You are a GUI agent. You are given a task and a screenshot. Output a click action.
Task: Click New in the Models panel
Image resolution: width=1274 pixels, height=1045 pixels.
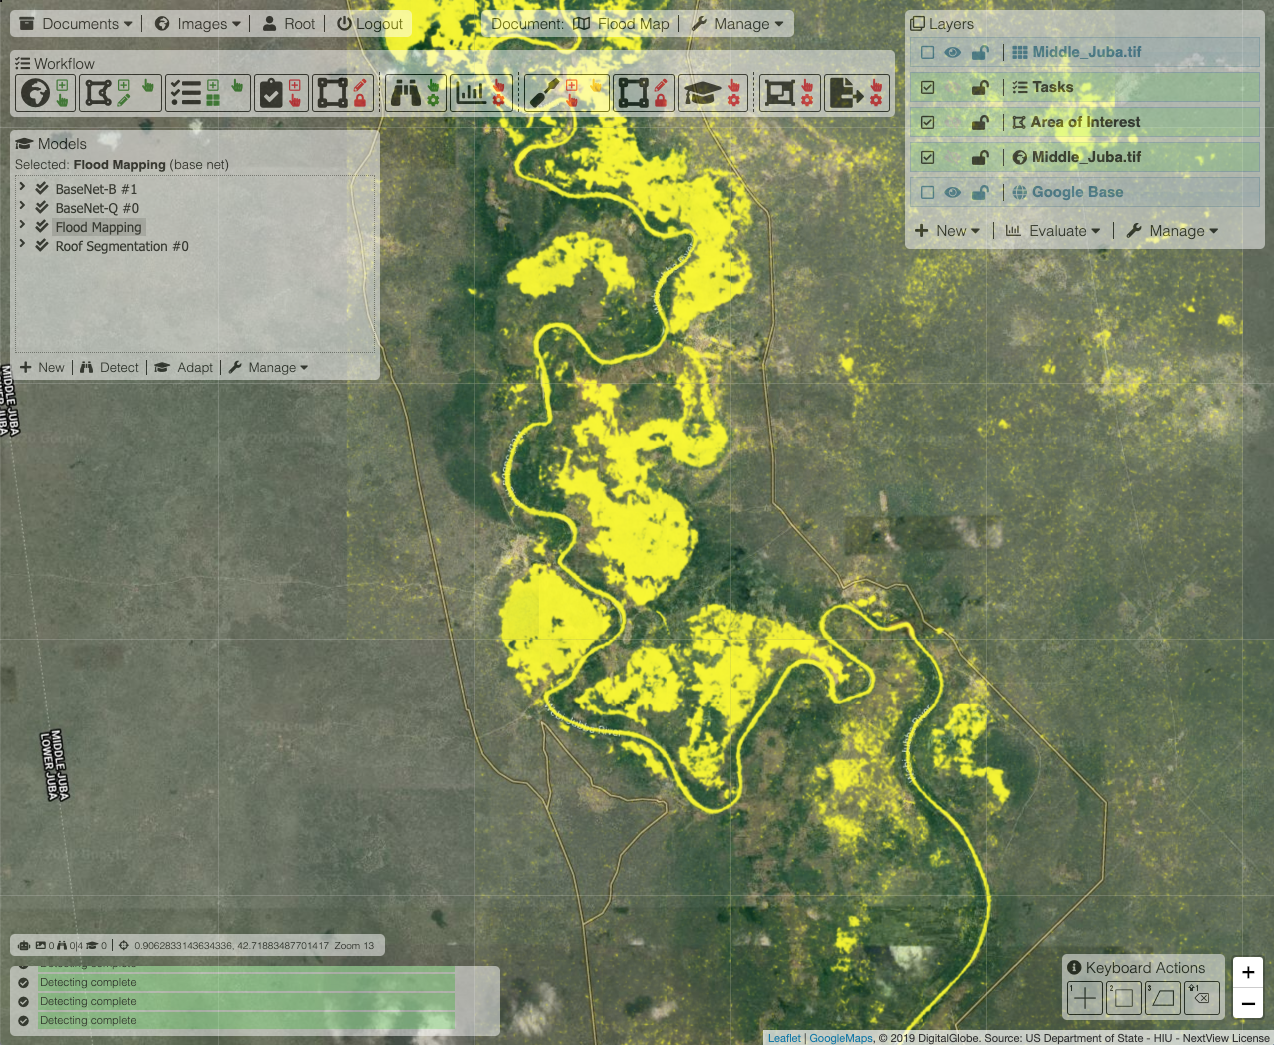[42, 368]
